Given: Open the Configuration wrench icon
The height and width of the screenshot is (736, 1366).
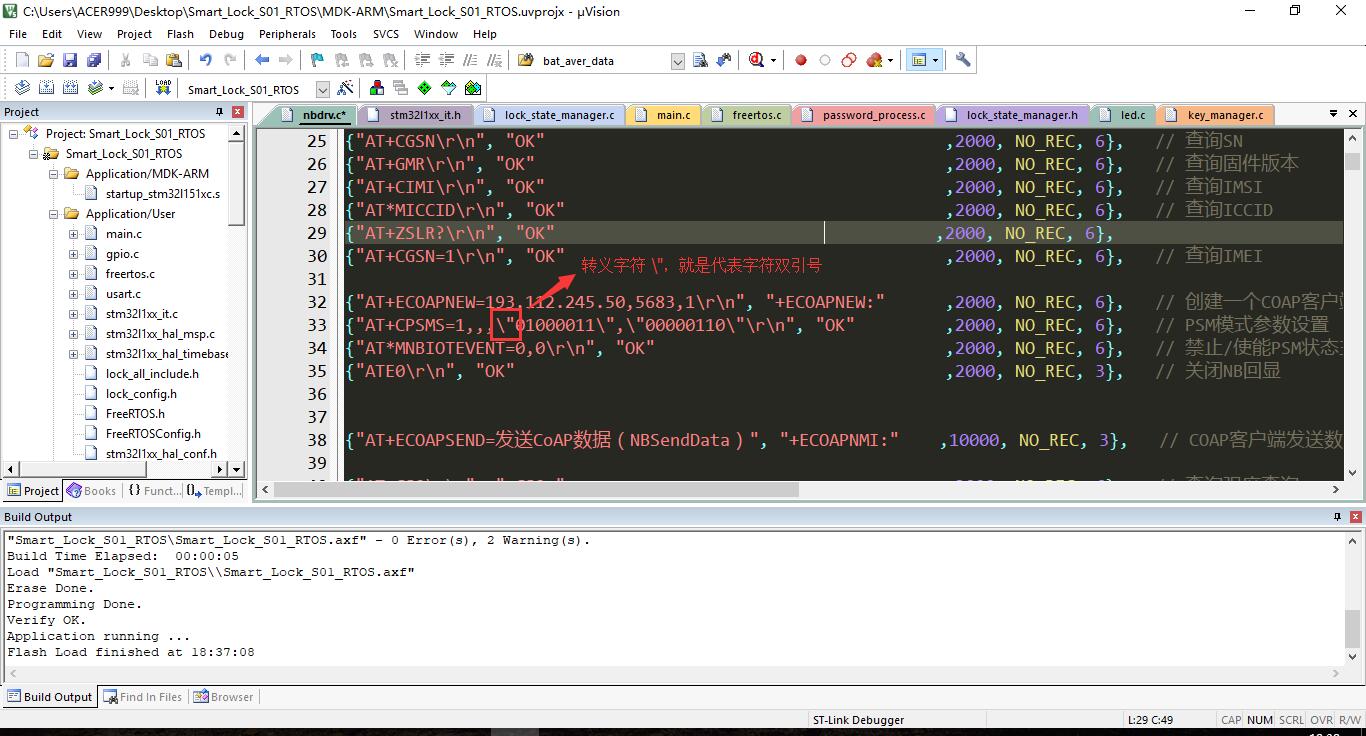Looking at the screenshot, I should click(963, 60).
